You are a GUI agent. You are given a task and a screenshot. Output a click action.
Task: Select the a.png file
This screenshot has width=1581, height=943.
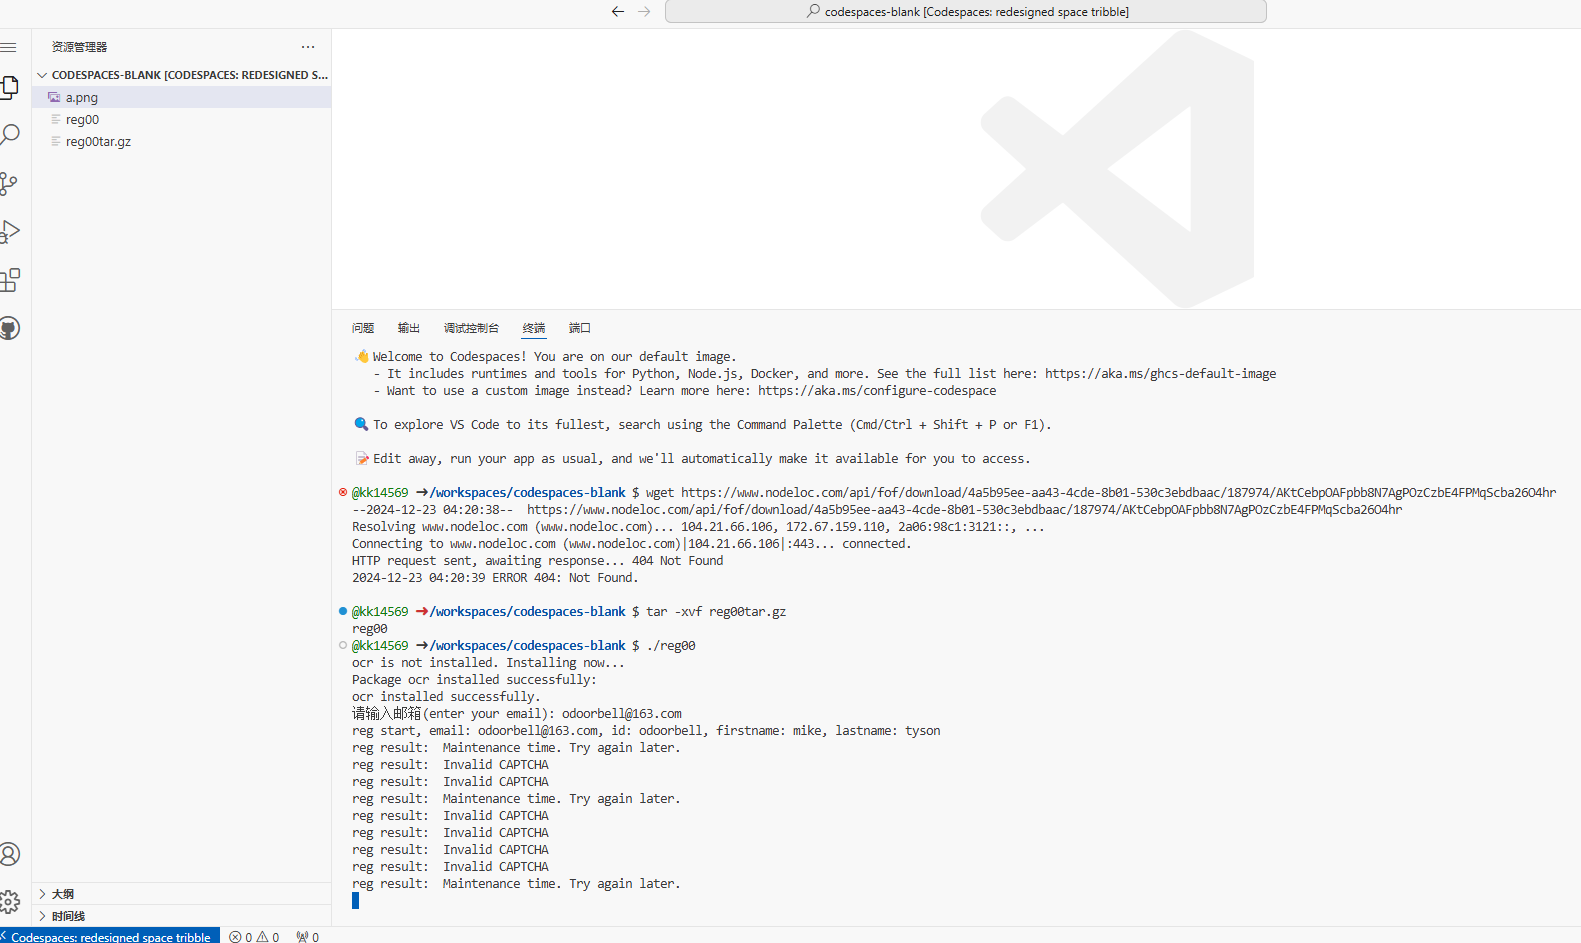coord(182,97)
